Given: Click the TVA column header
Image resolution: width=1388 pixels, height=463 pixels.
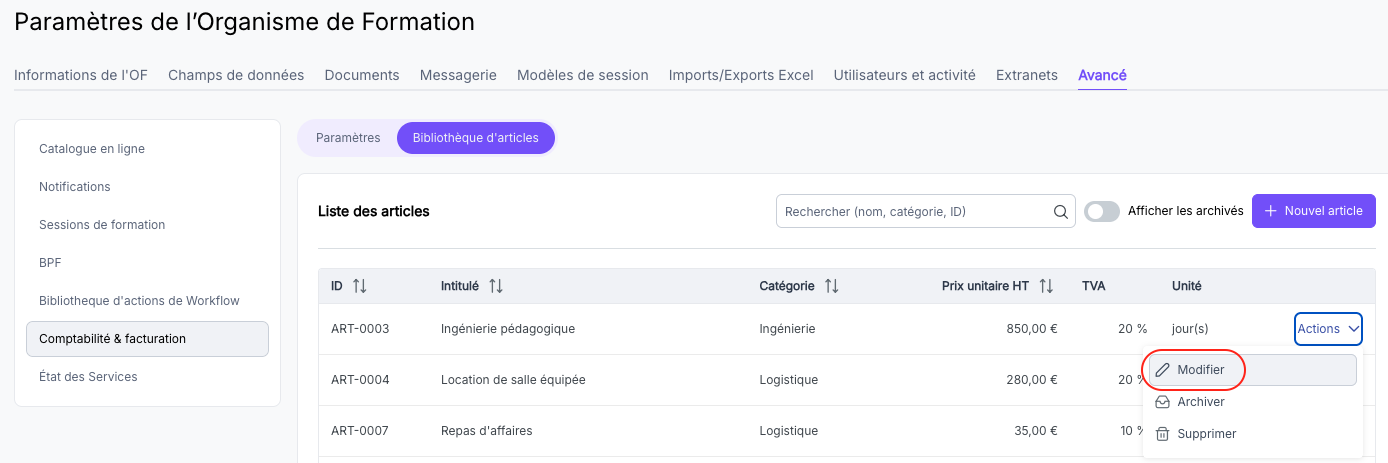Looking at the screenshot, I should pyautogui.click(x=1094, y=286).
